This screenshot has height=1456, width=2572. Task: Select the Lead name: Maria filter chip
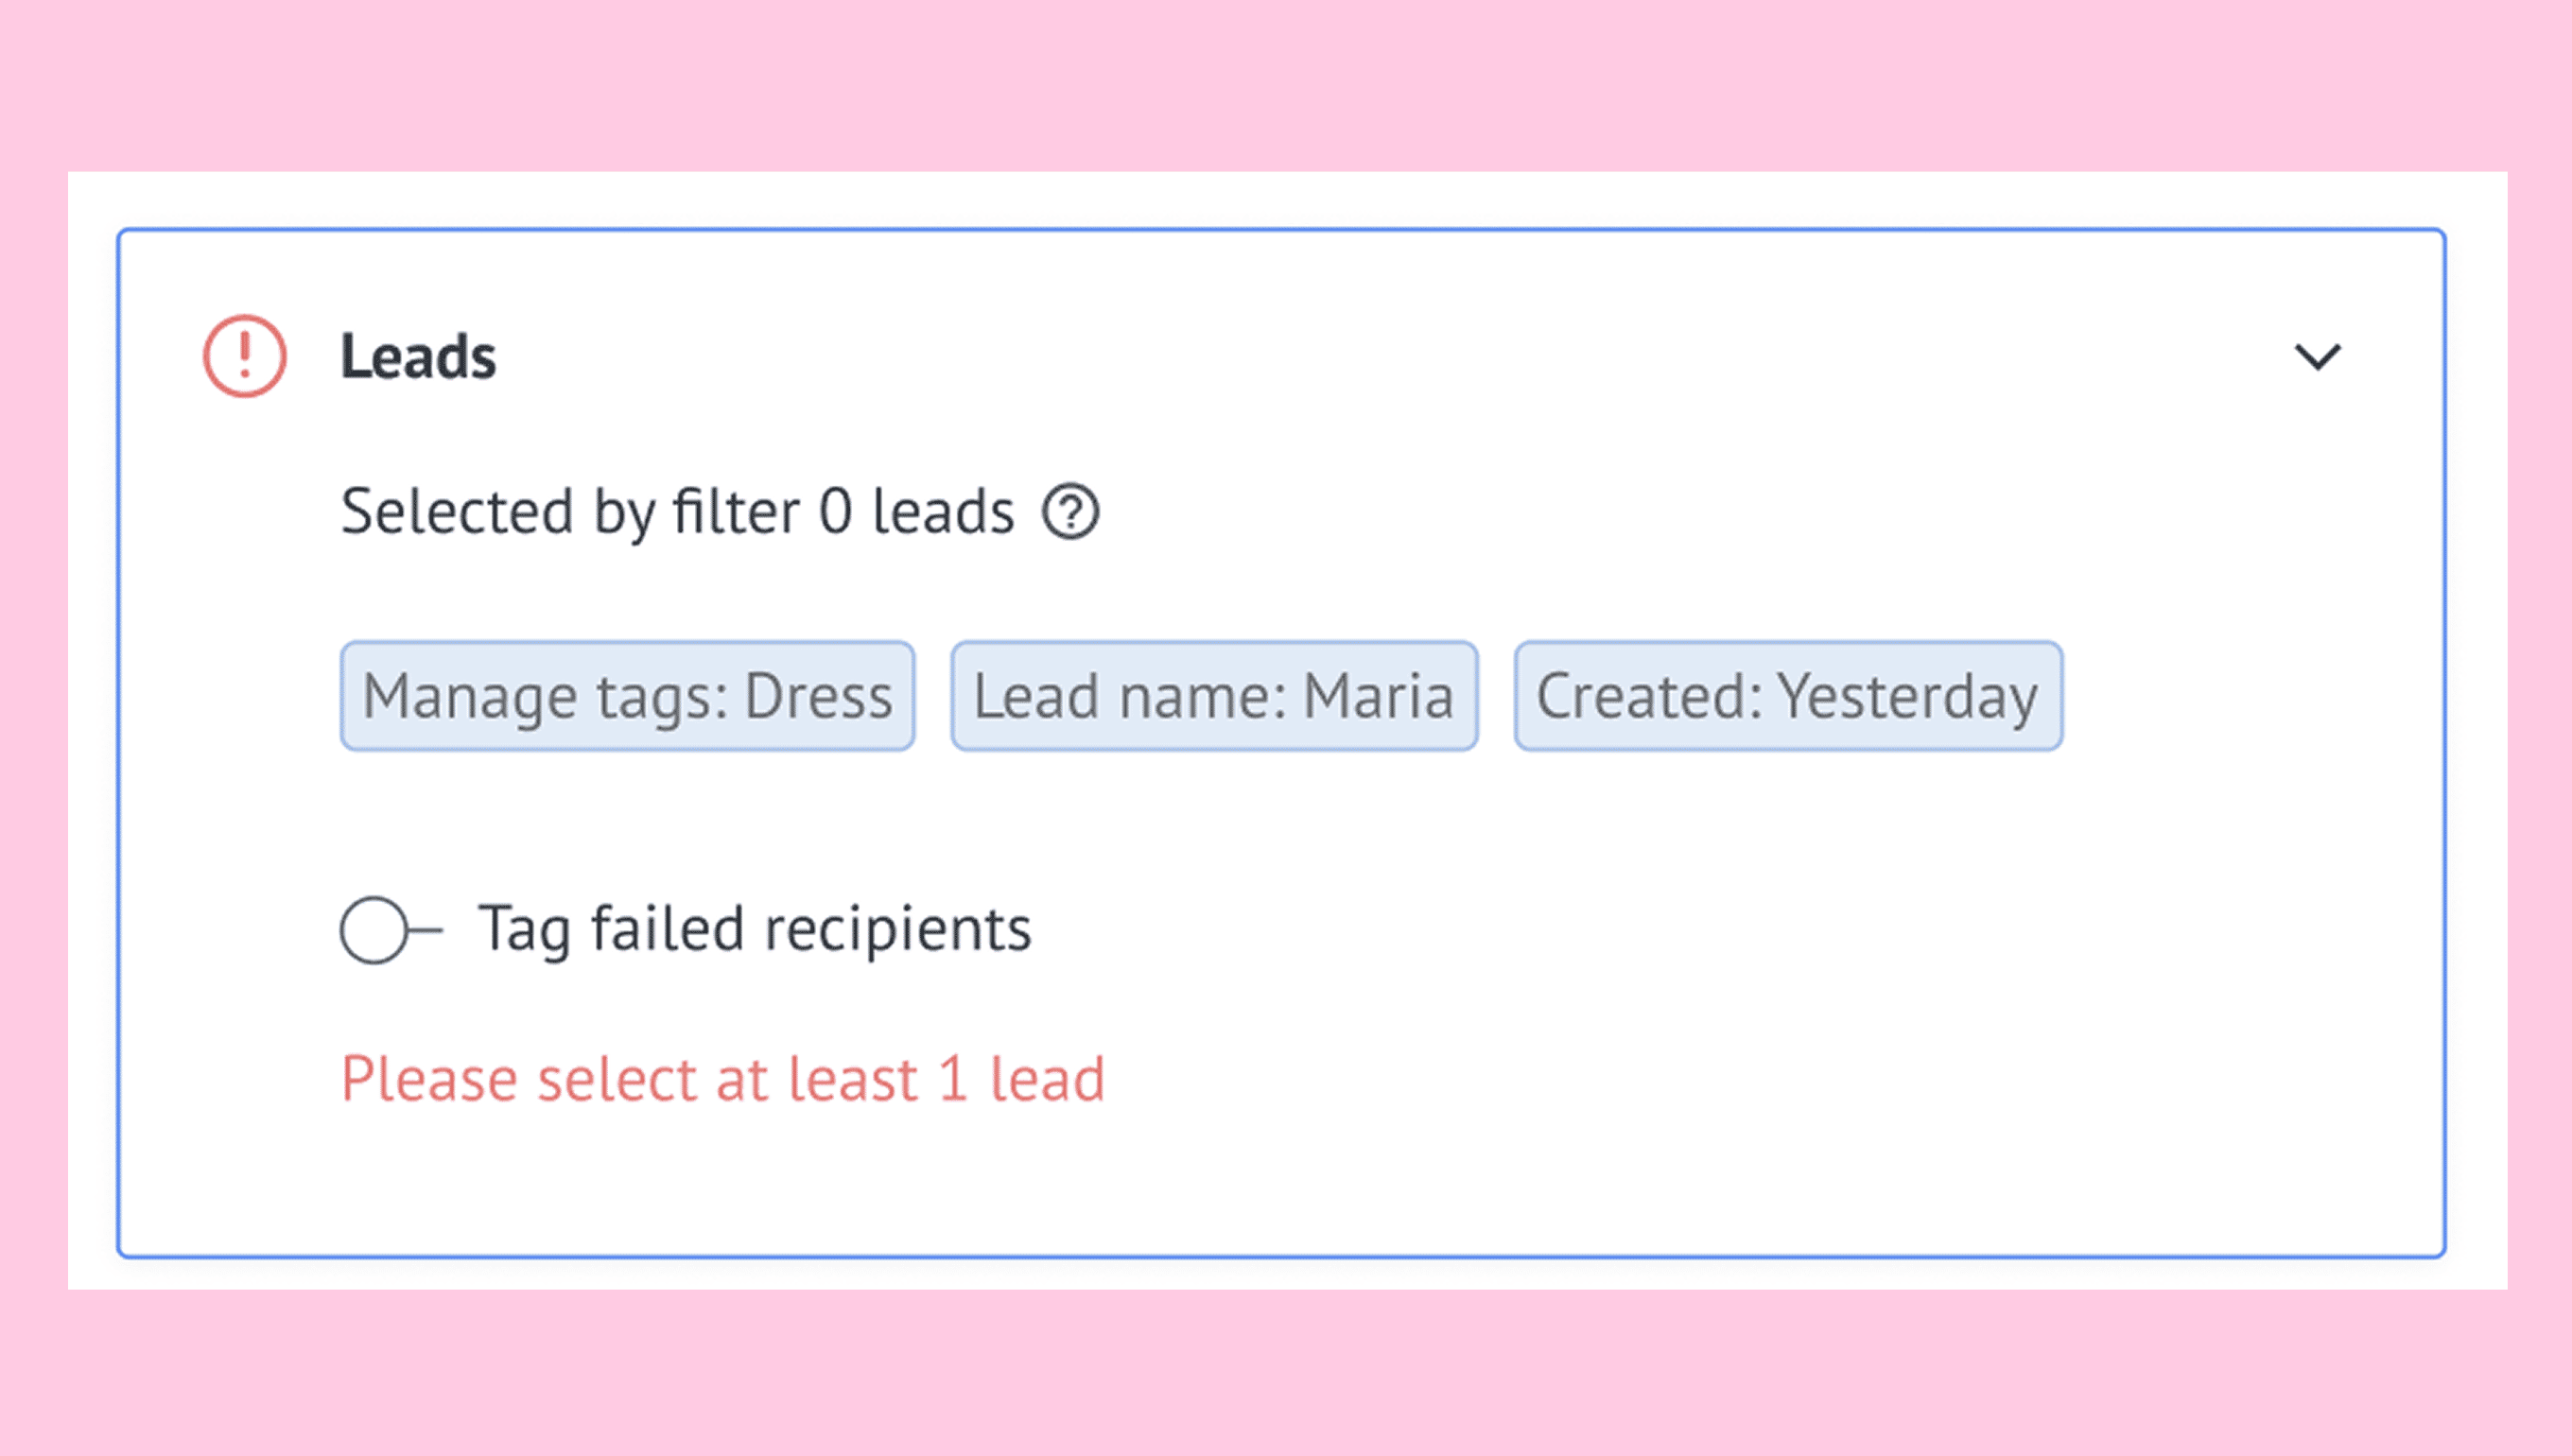[1214, 696]
